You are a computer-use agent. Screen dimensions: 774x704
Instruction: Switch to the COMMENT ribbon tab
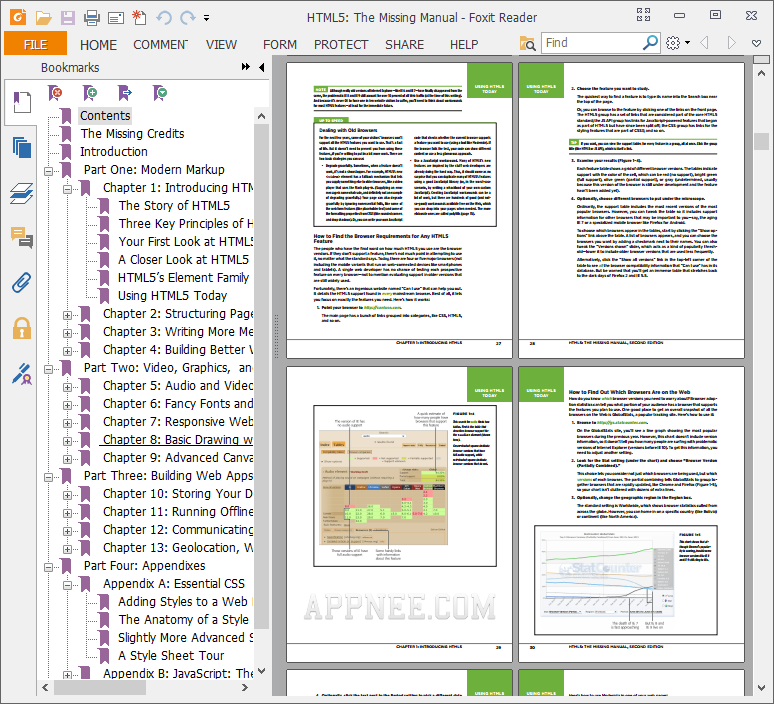[x=160, y=45]
